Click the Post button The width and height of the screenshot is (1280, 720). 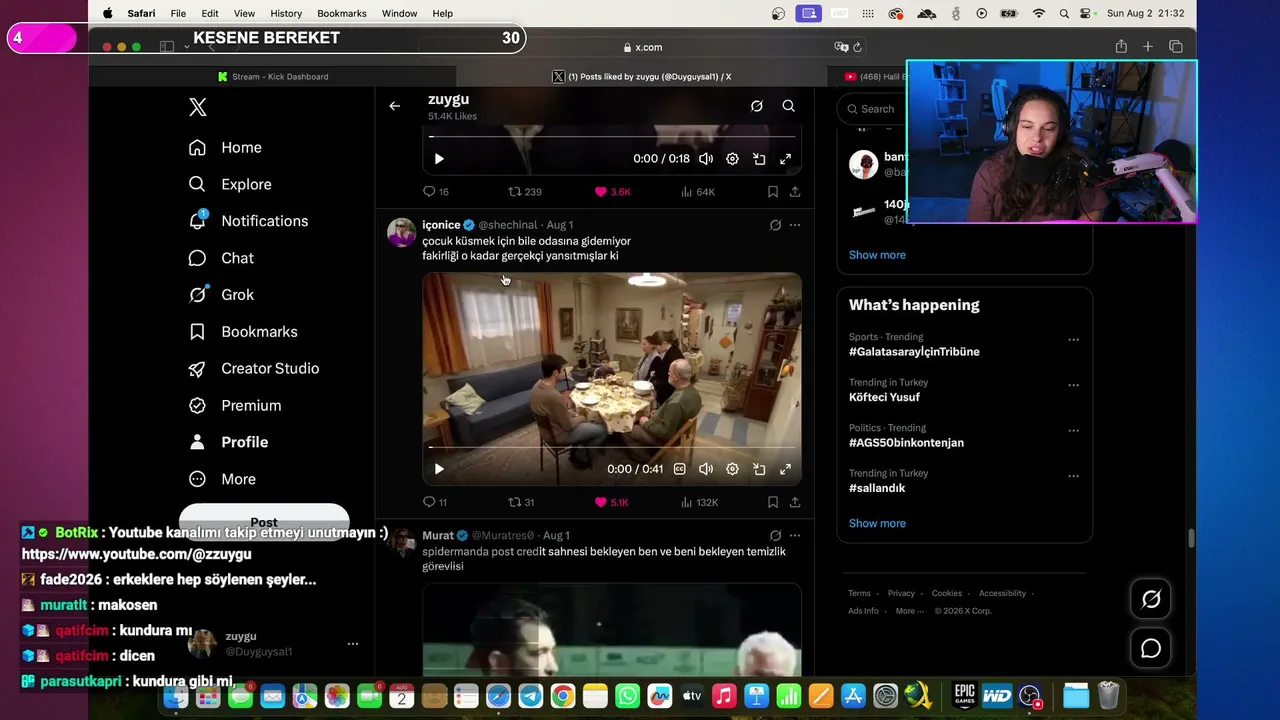coord(264,522)
